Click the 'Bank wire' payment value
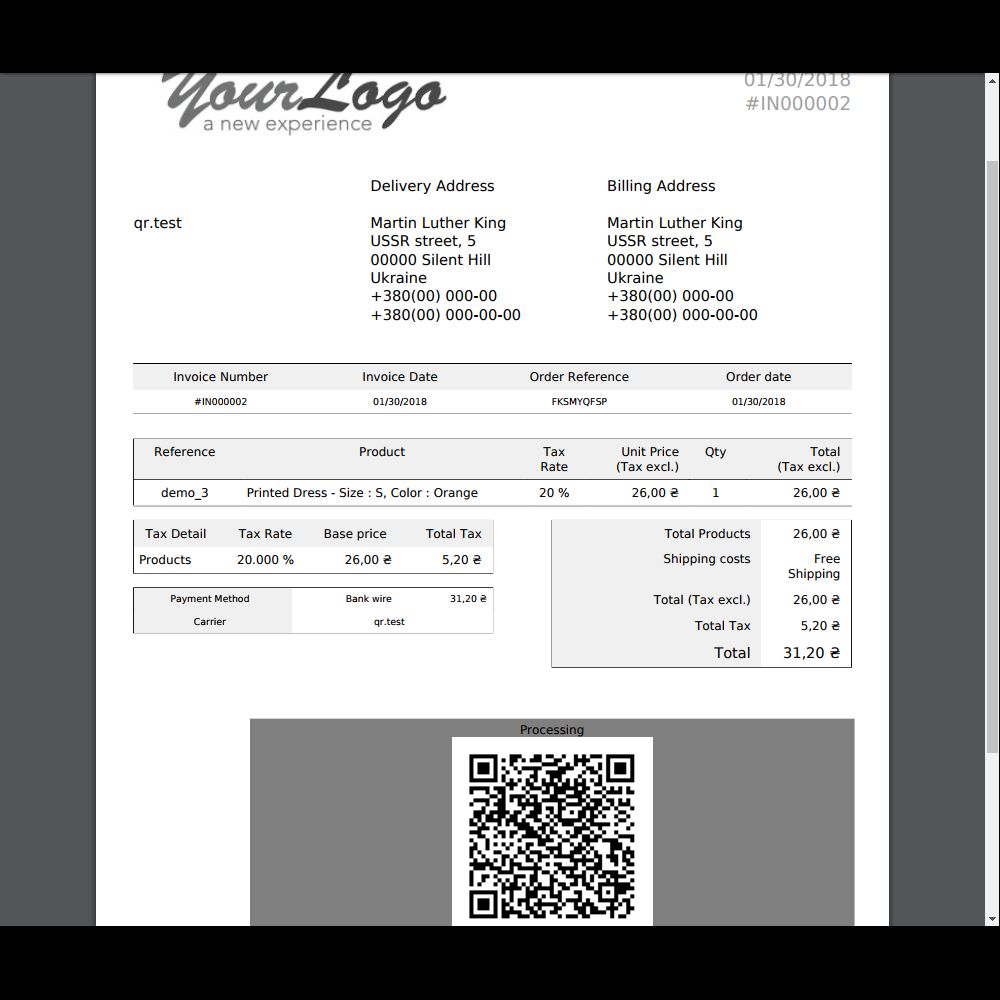Image resolution: width=1000 pixels, height=1000 pixels. click(369, 599)
